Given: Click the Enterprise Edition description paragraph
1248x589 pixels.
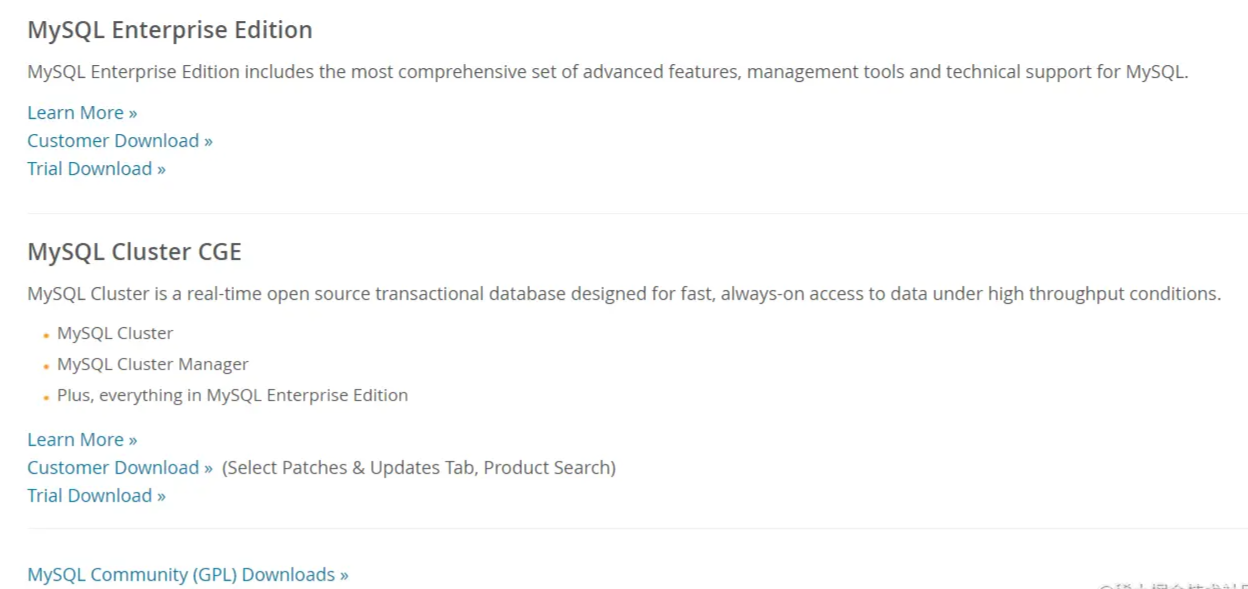Looking at the screenshot, I should pos(607,72).
